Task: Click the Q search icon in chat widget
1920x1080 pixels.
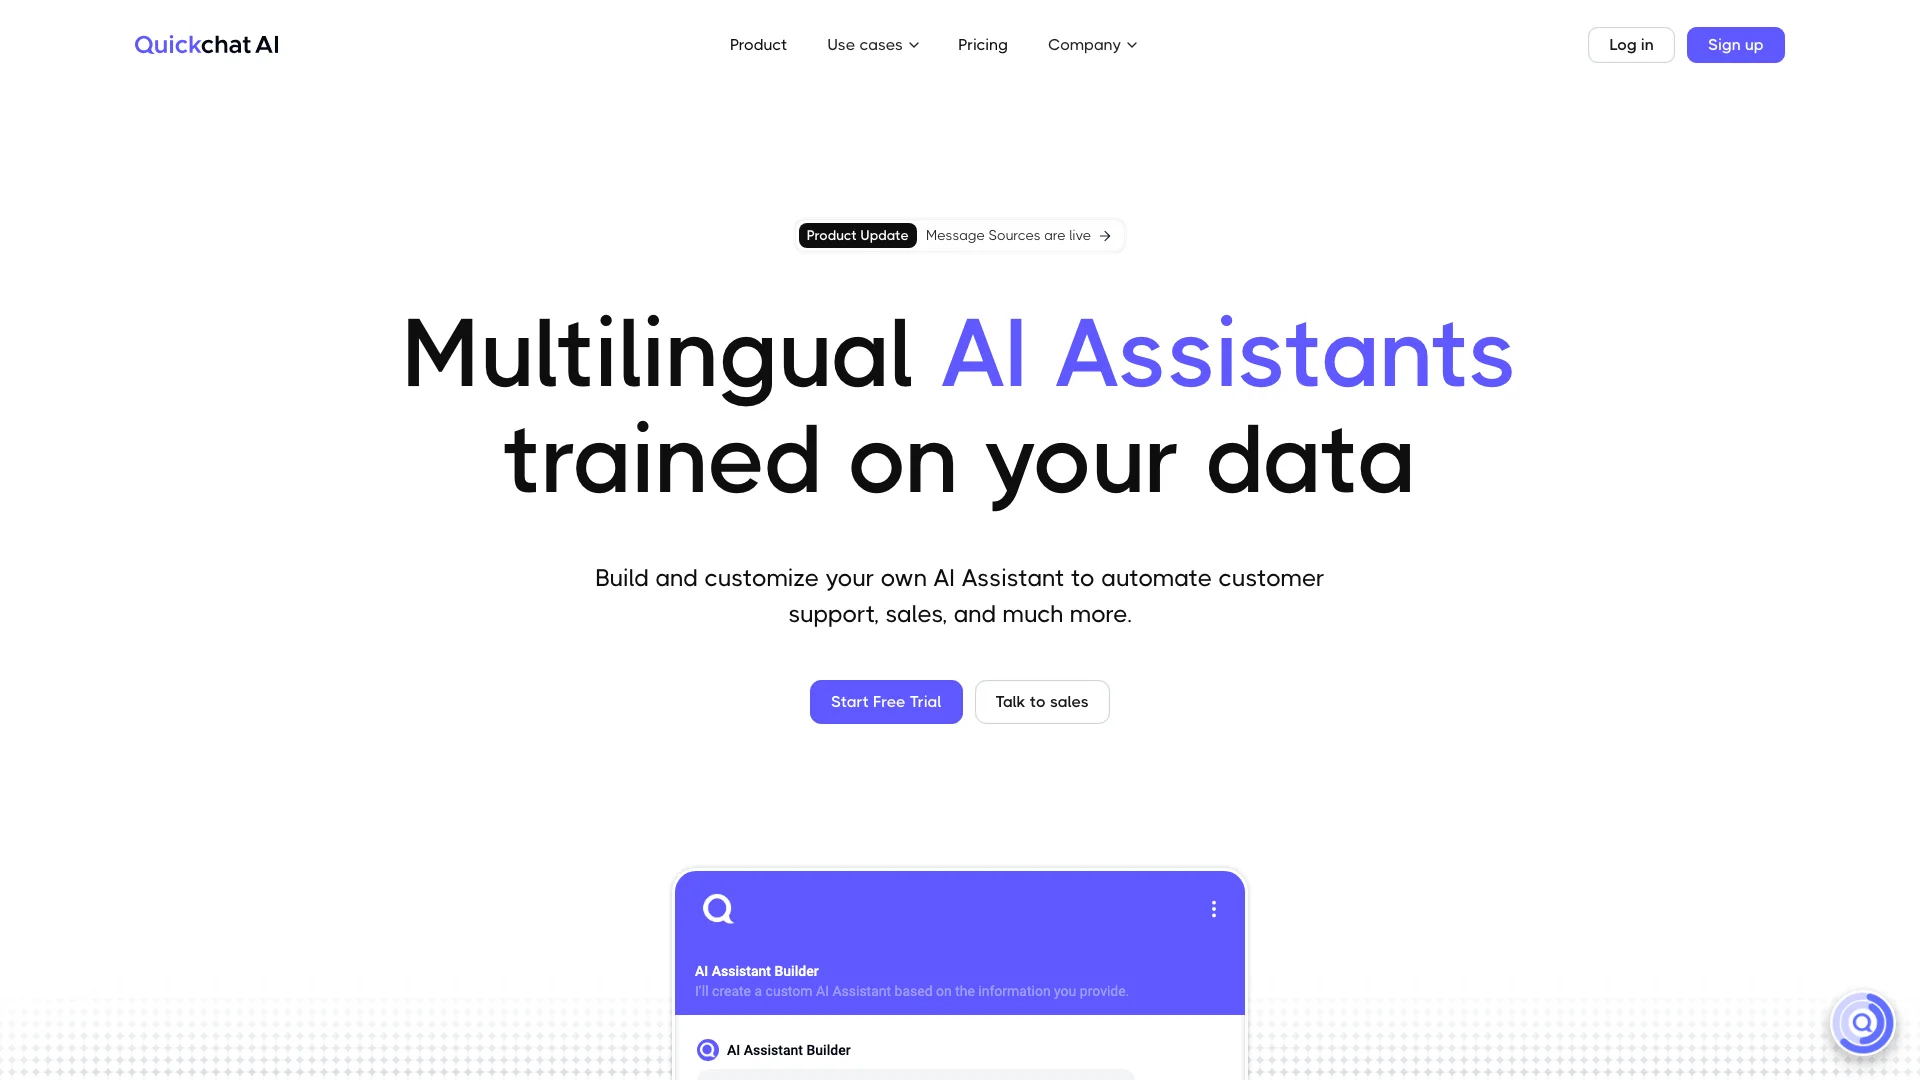Action: coord(717,910)
